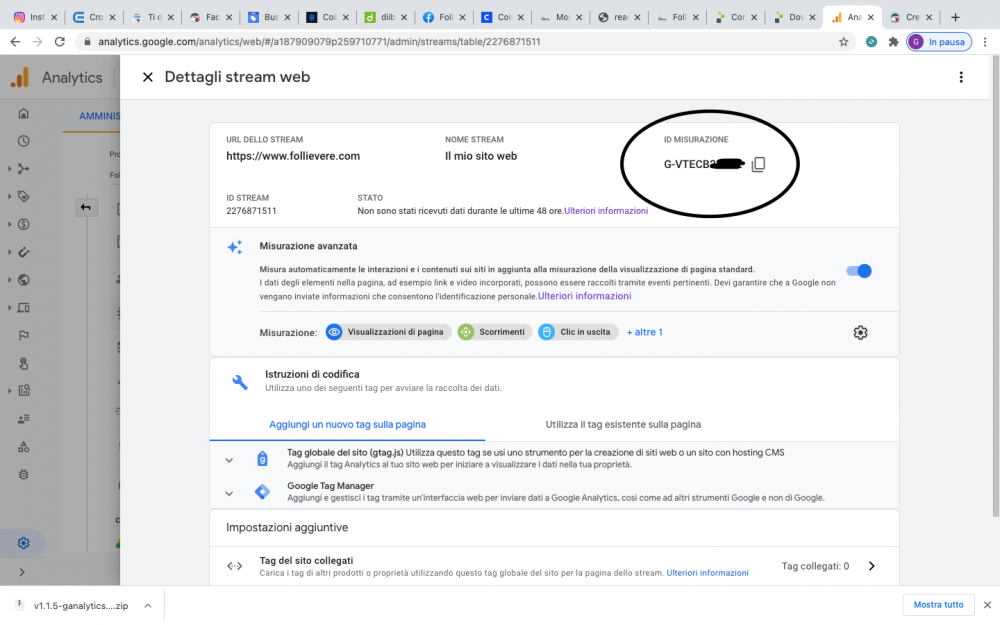The image size is (1000, 625).
Task: Click the stream ID 2276871511
Action: click(251, 211)
